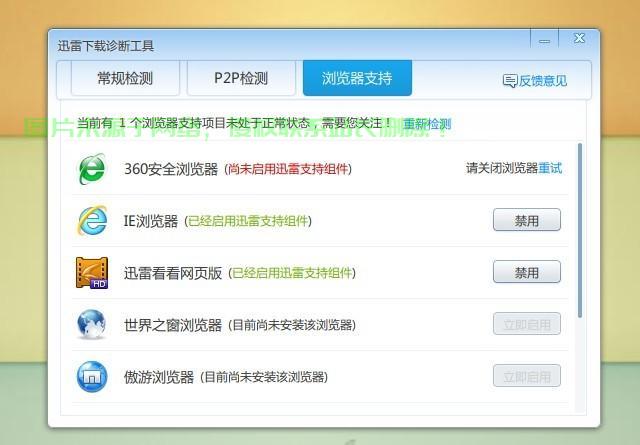Click the 360安全浏览器 green e icon
This screenshot has height=445, width=640.
[91, 169]
